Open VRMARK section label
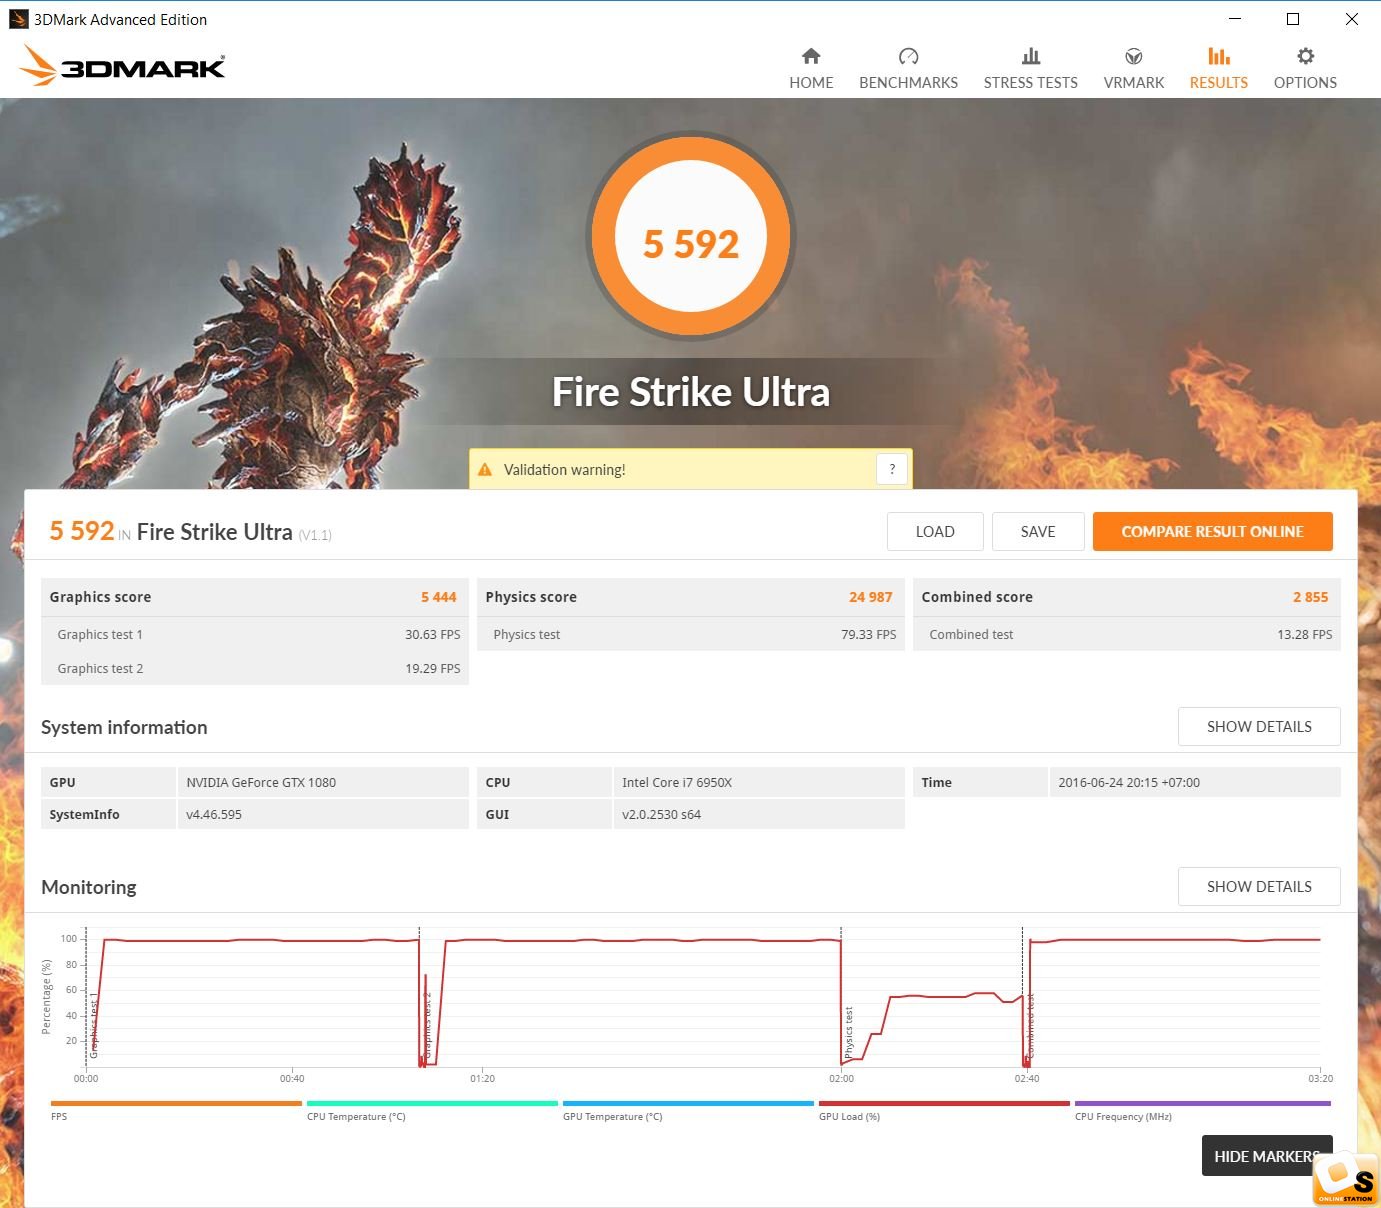Viewport: 1381px width, 1208px height. click(x=1134, y=83)
